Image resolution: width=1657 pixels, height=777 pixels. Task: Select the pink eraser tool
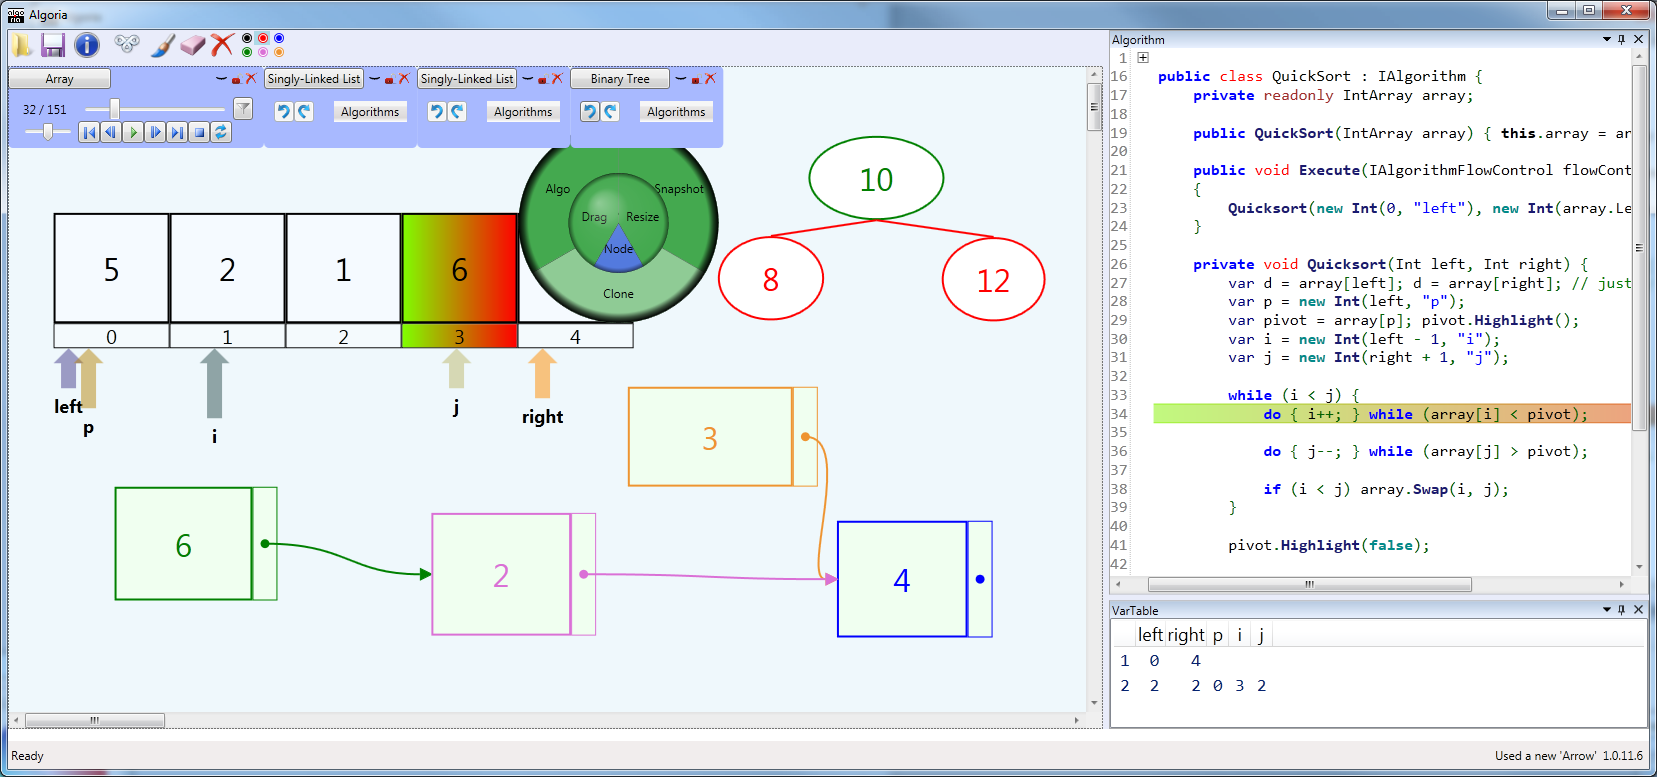[x=192, y=45]
